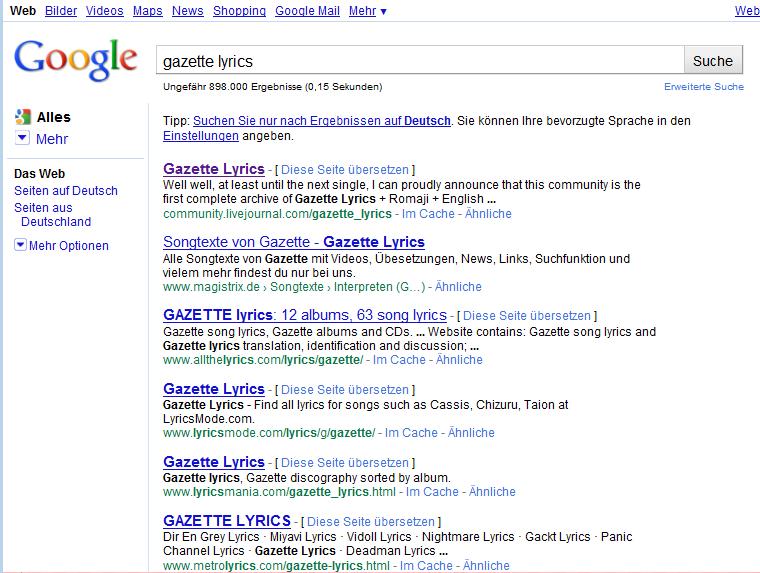This screenshot has width=760, height=573.
Task: Click Suchen Sie nur nach Ergebnissen auf Deutsch
Action: pyautogui.click(x=322, y=121)
